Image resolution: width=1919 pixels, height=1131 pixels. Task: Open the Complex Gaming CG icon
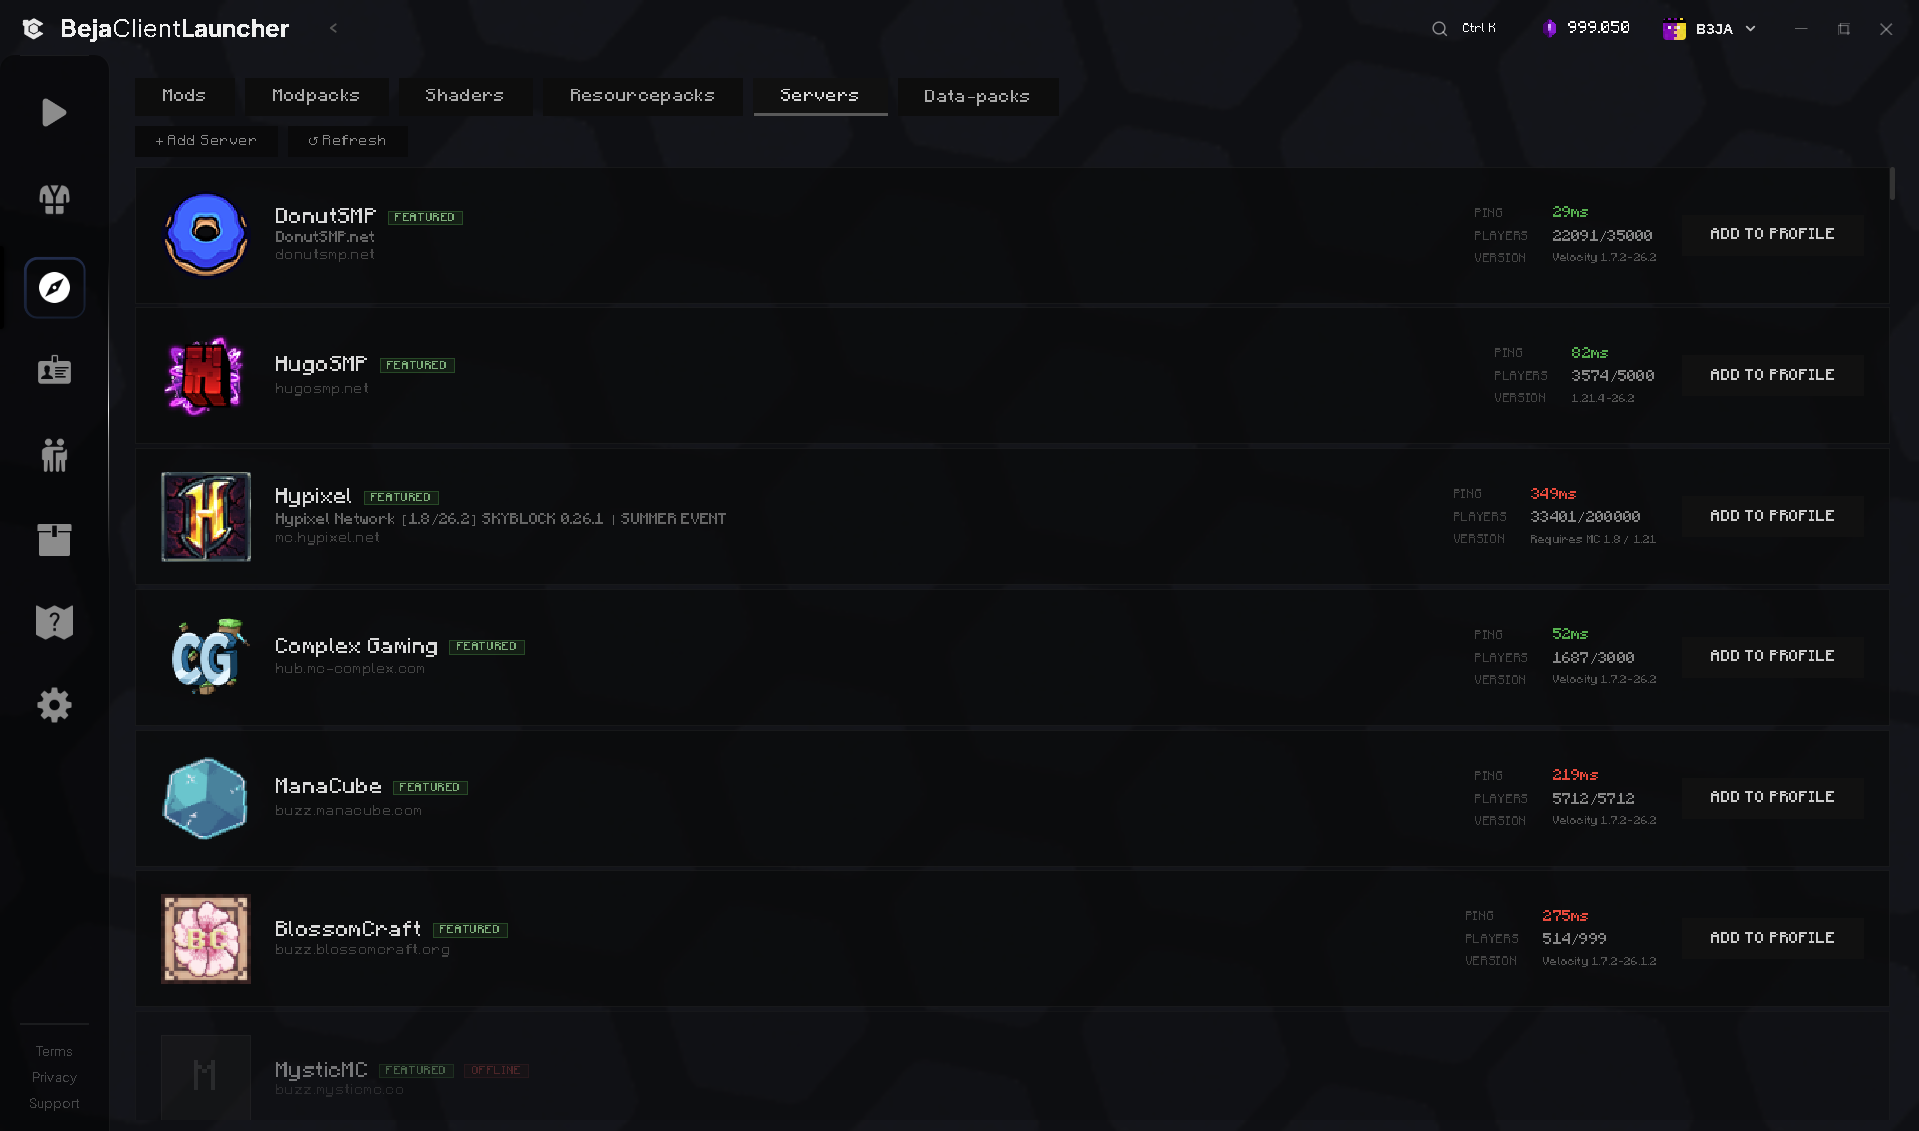208,656
